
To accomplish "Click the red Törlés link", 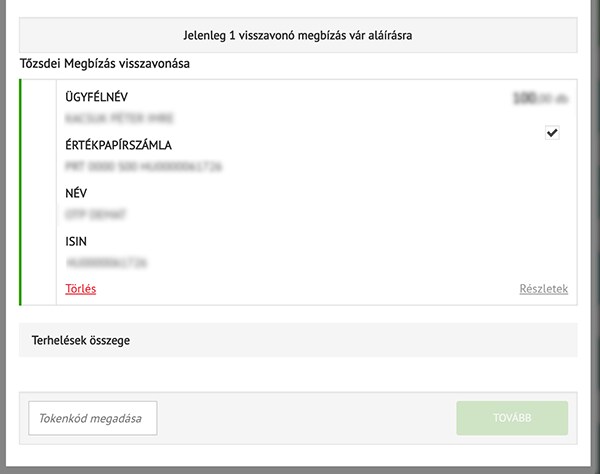I will [80, 289].
